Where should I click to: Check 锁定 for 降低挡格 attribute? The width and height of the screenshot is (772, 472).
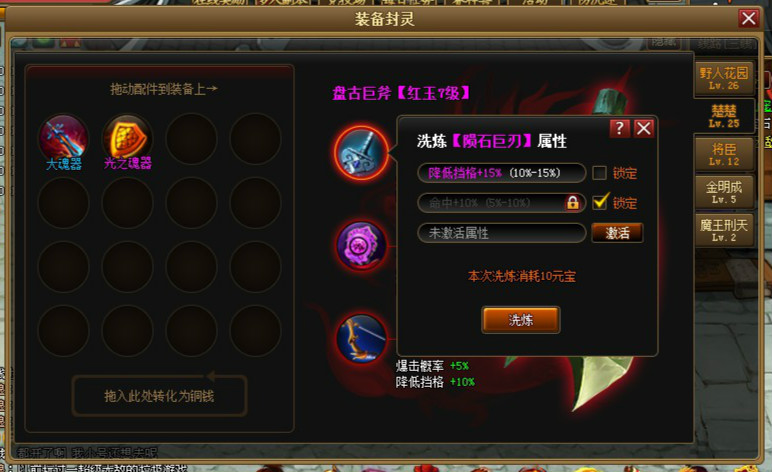click(x=599, y=173)
